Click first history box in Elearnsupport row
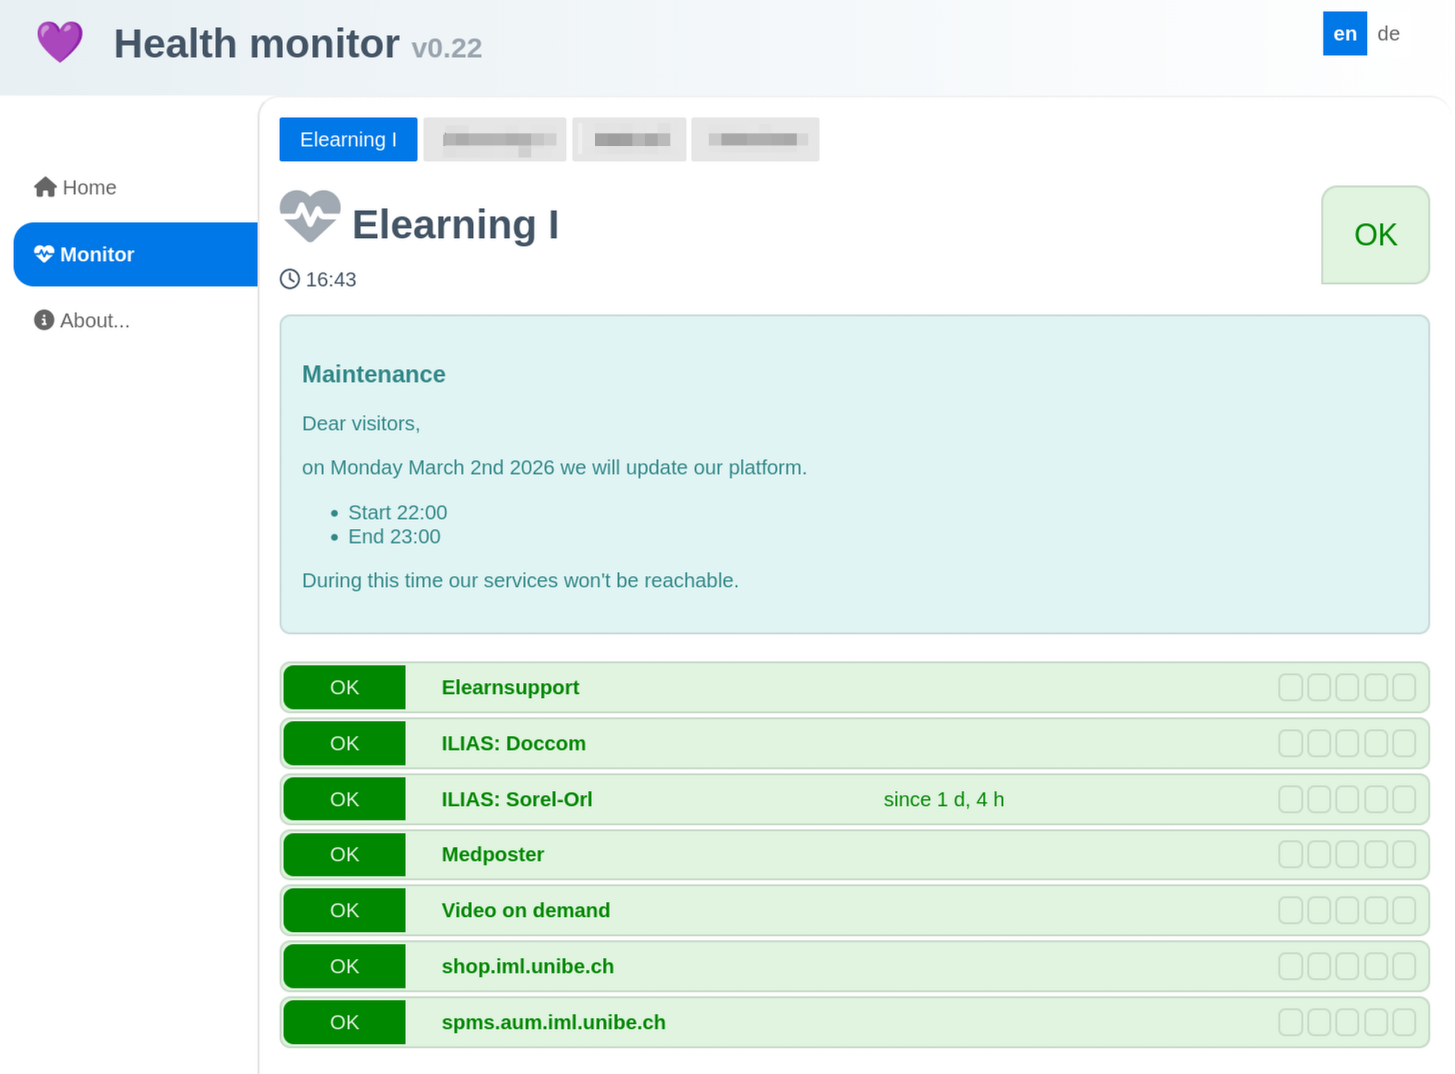The width and height of the screenshot is (1455, 1074). (1290, 687)
